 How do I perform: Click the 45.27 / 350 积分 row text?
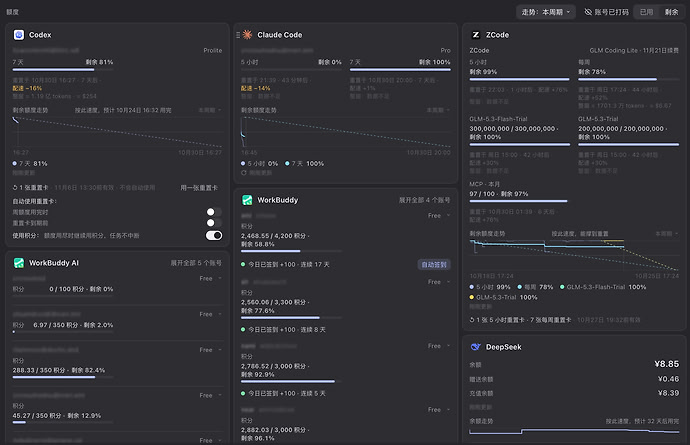[x=57, y=416]
